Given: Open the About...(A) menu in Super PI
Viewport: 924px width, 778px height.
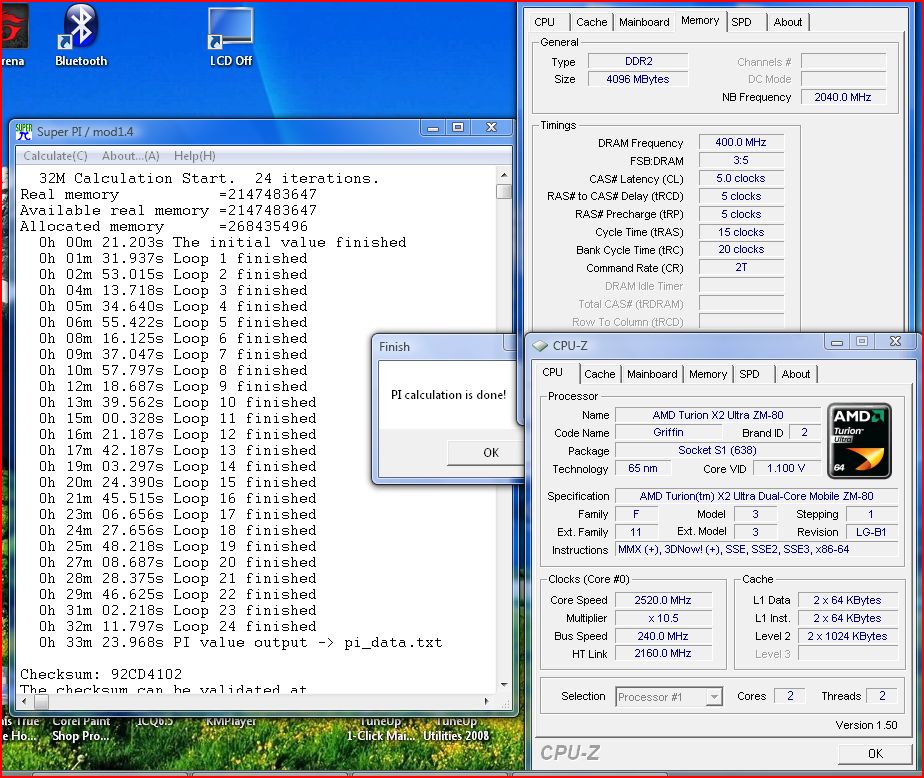Looking at the screenshot, I should point(131,156).
